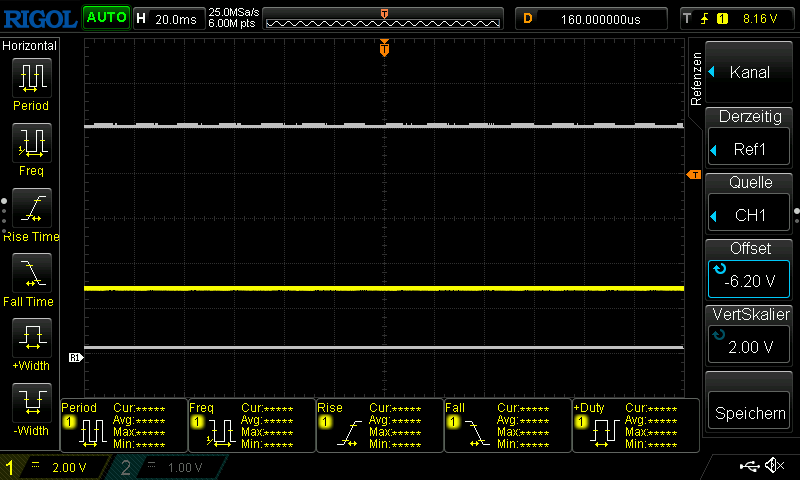
Task: Adjust the Offset -6.20 V field
Action: 750,270
